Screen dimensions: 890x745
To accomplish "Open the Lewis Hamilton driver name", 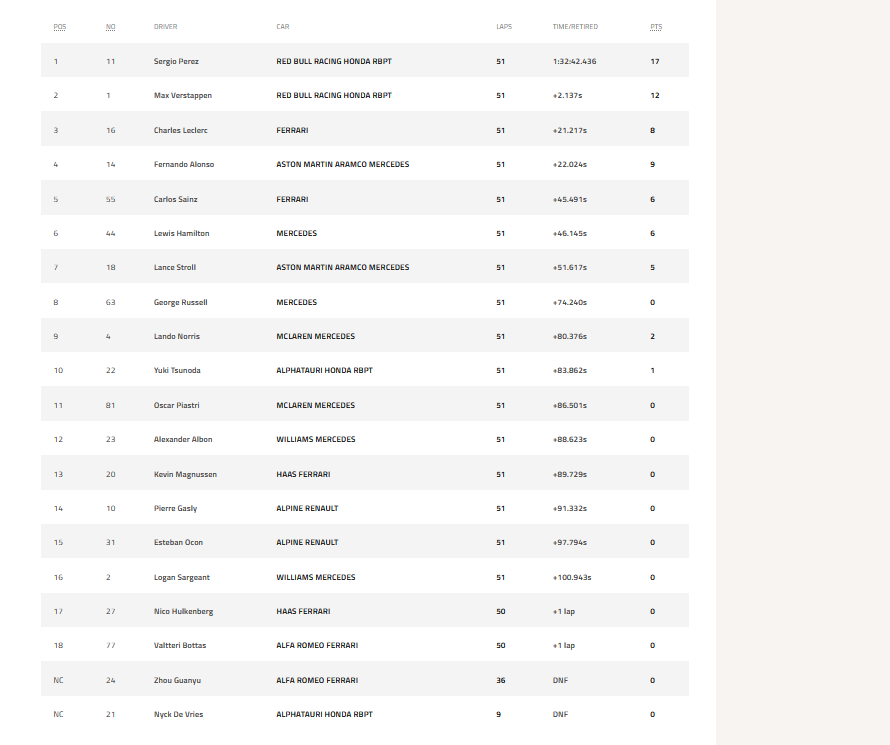I will coord(180,233).
